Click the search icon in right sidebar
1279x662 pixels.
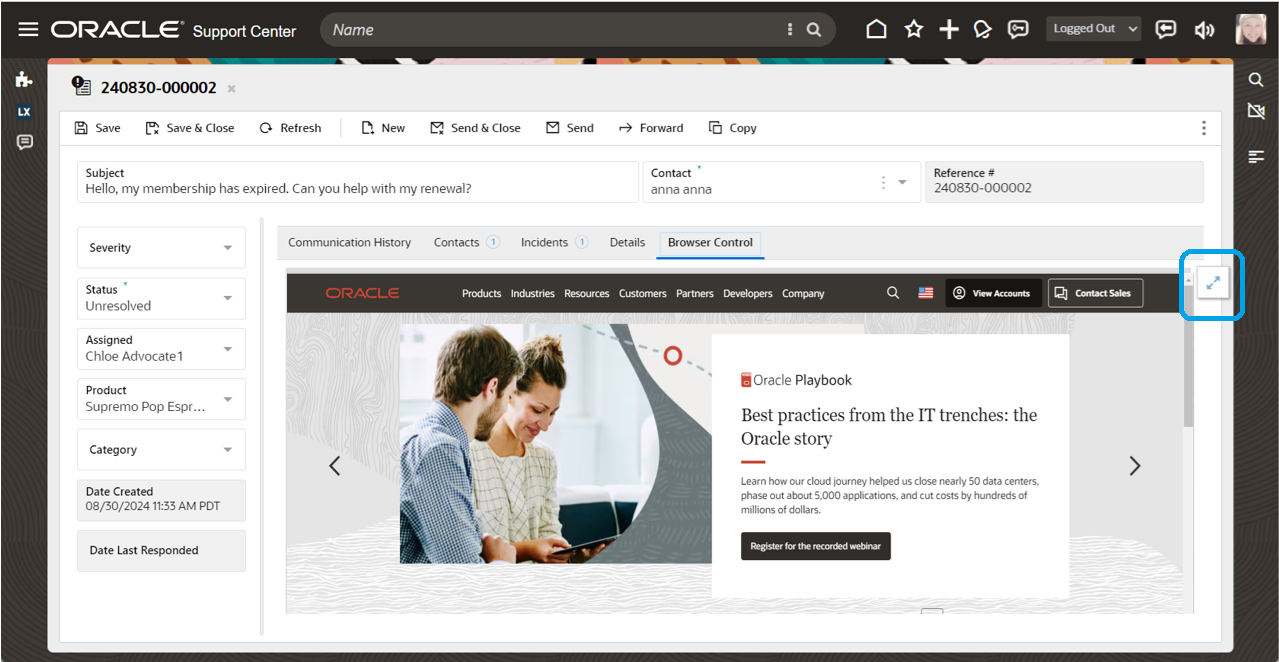[x=1257, y=80]
